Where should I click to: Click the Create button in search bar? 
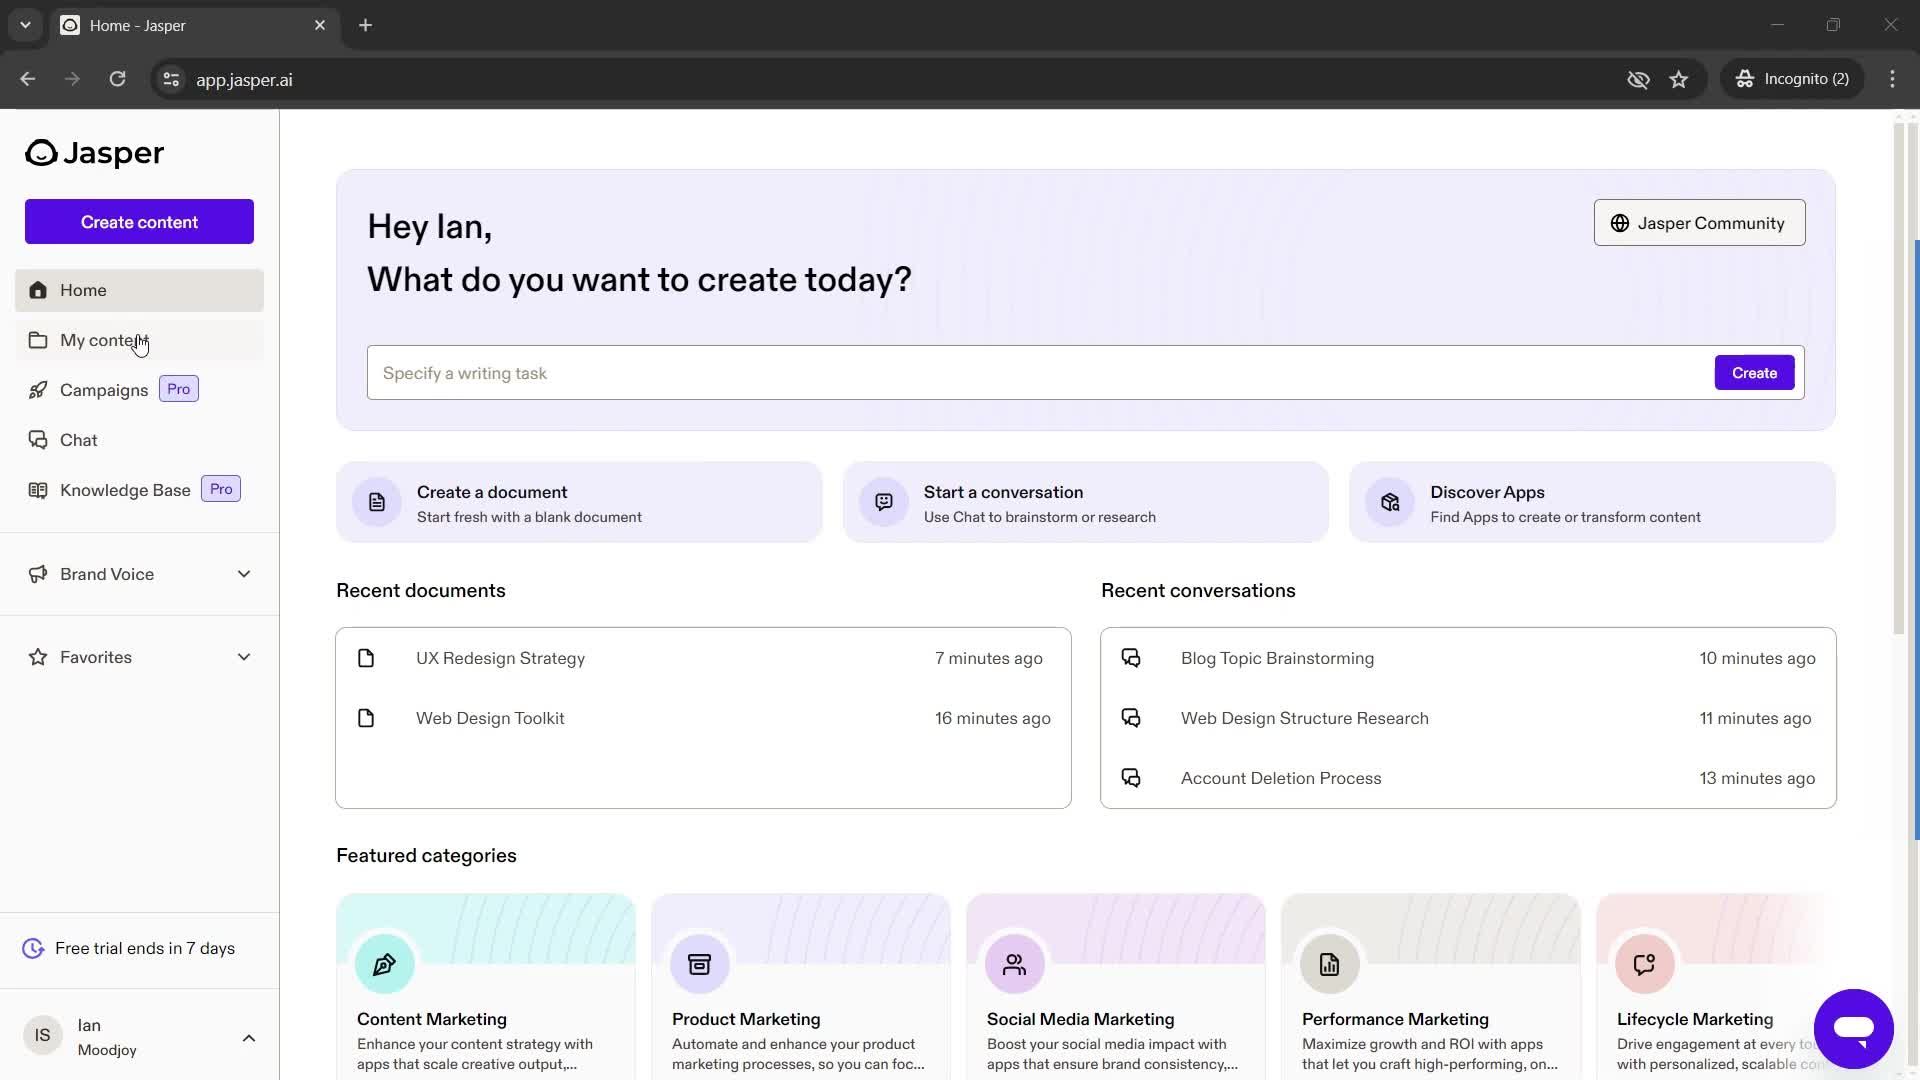(1754, 372)
